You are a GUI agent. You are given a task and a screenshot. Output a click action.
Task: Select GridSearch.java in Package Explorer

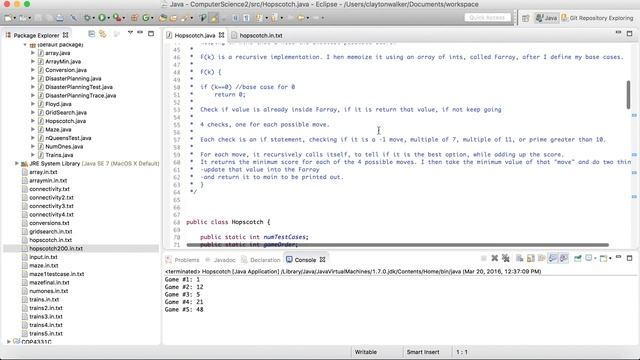(x=66, y=112)
